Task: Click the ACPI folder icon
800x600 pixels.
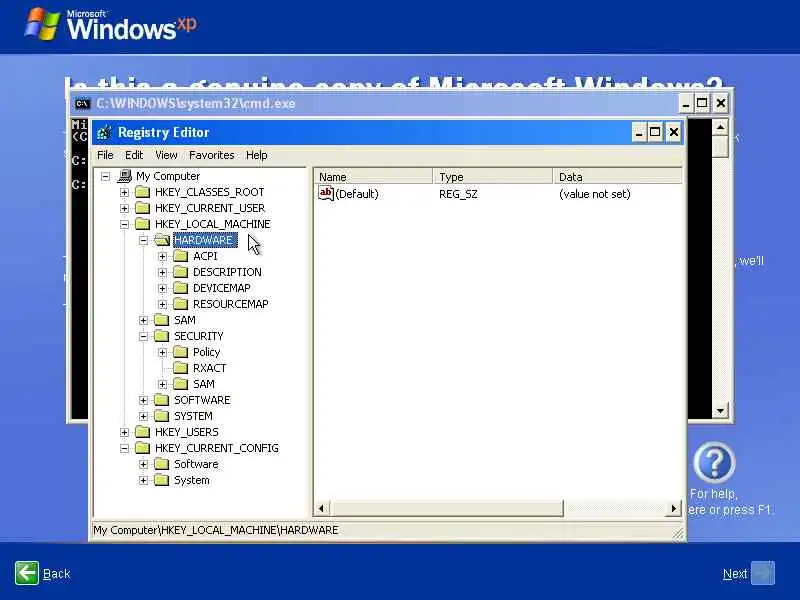Action: click(181, 256)
